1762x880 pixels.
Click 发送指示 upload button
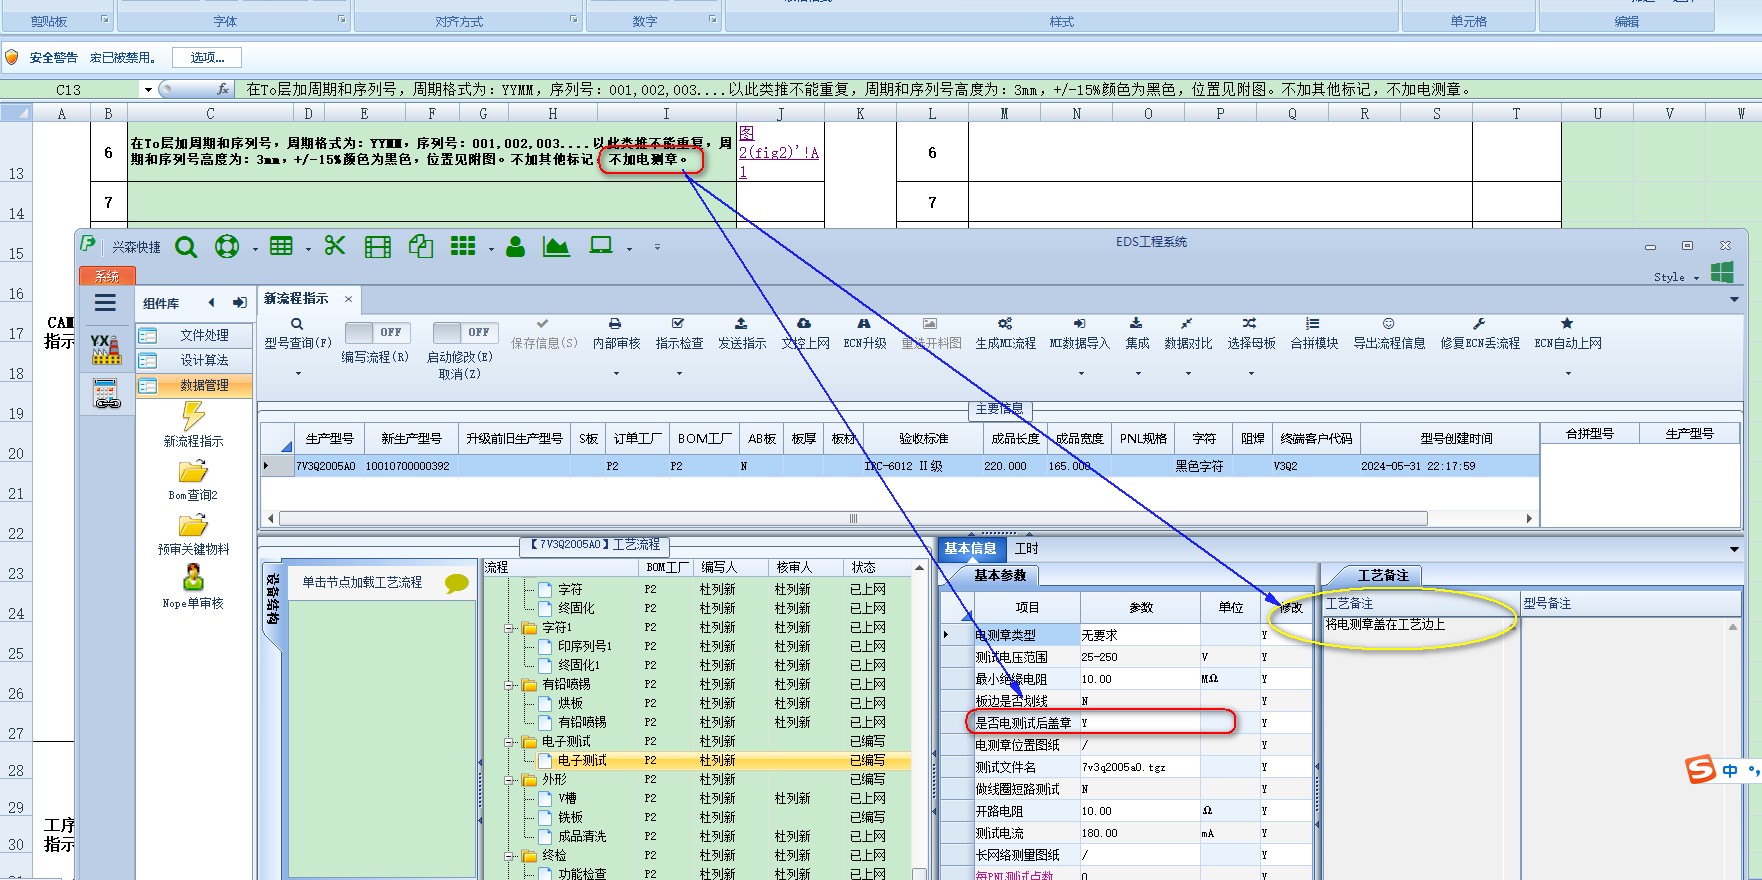point(741,334)
